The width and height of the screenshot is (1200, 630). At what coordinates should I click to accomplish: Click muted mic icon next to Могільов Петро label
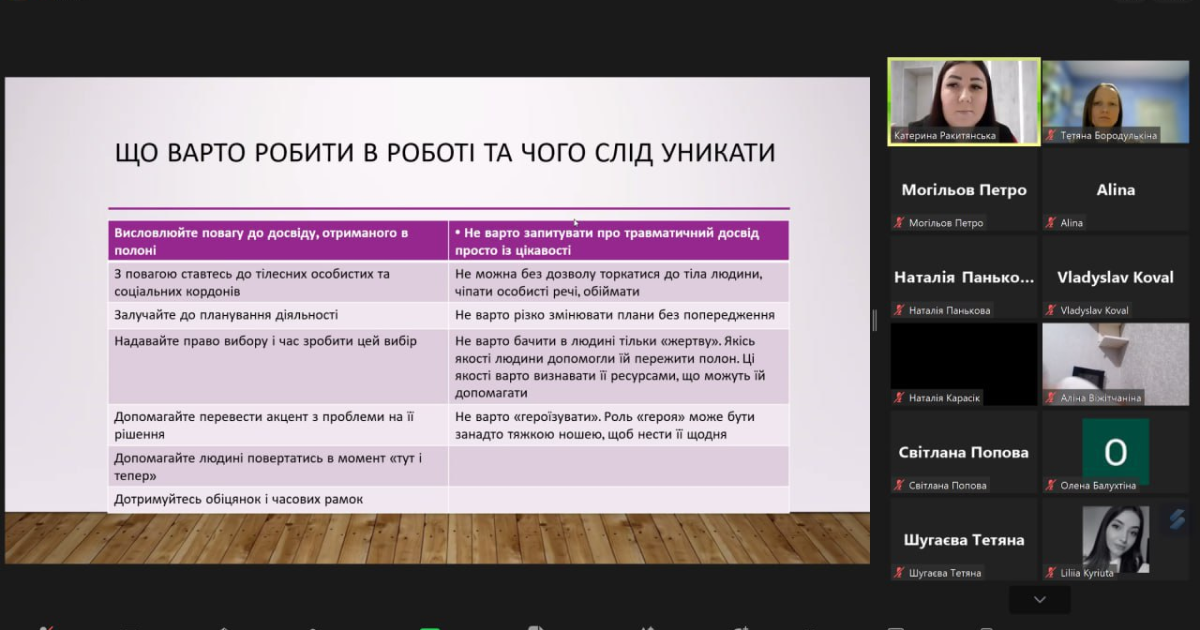[x=899, y=223]
